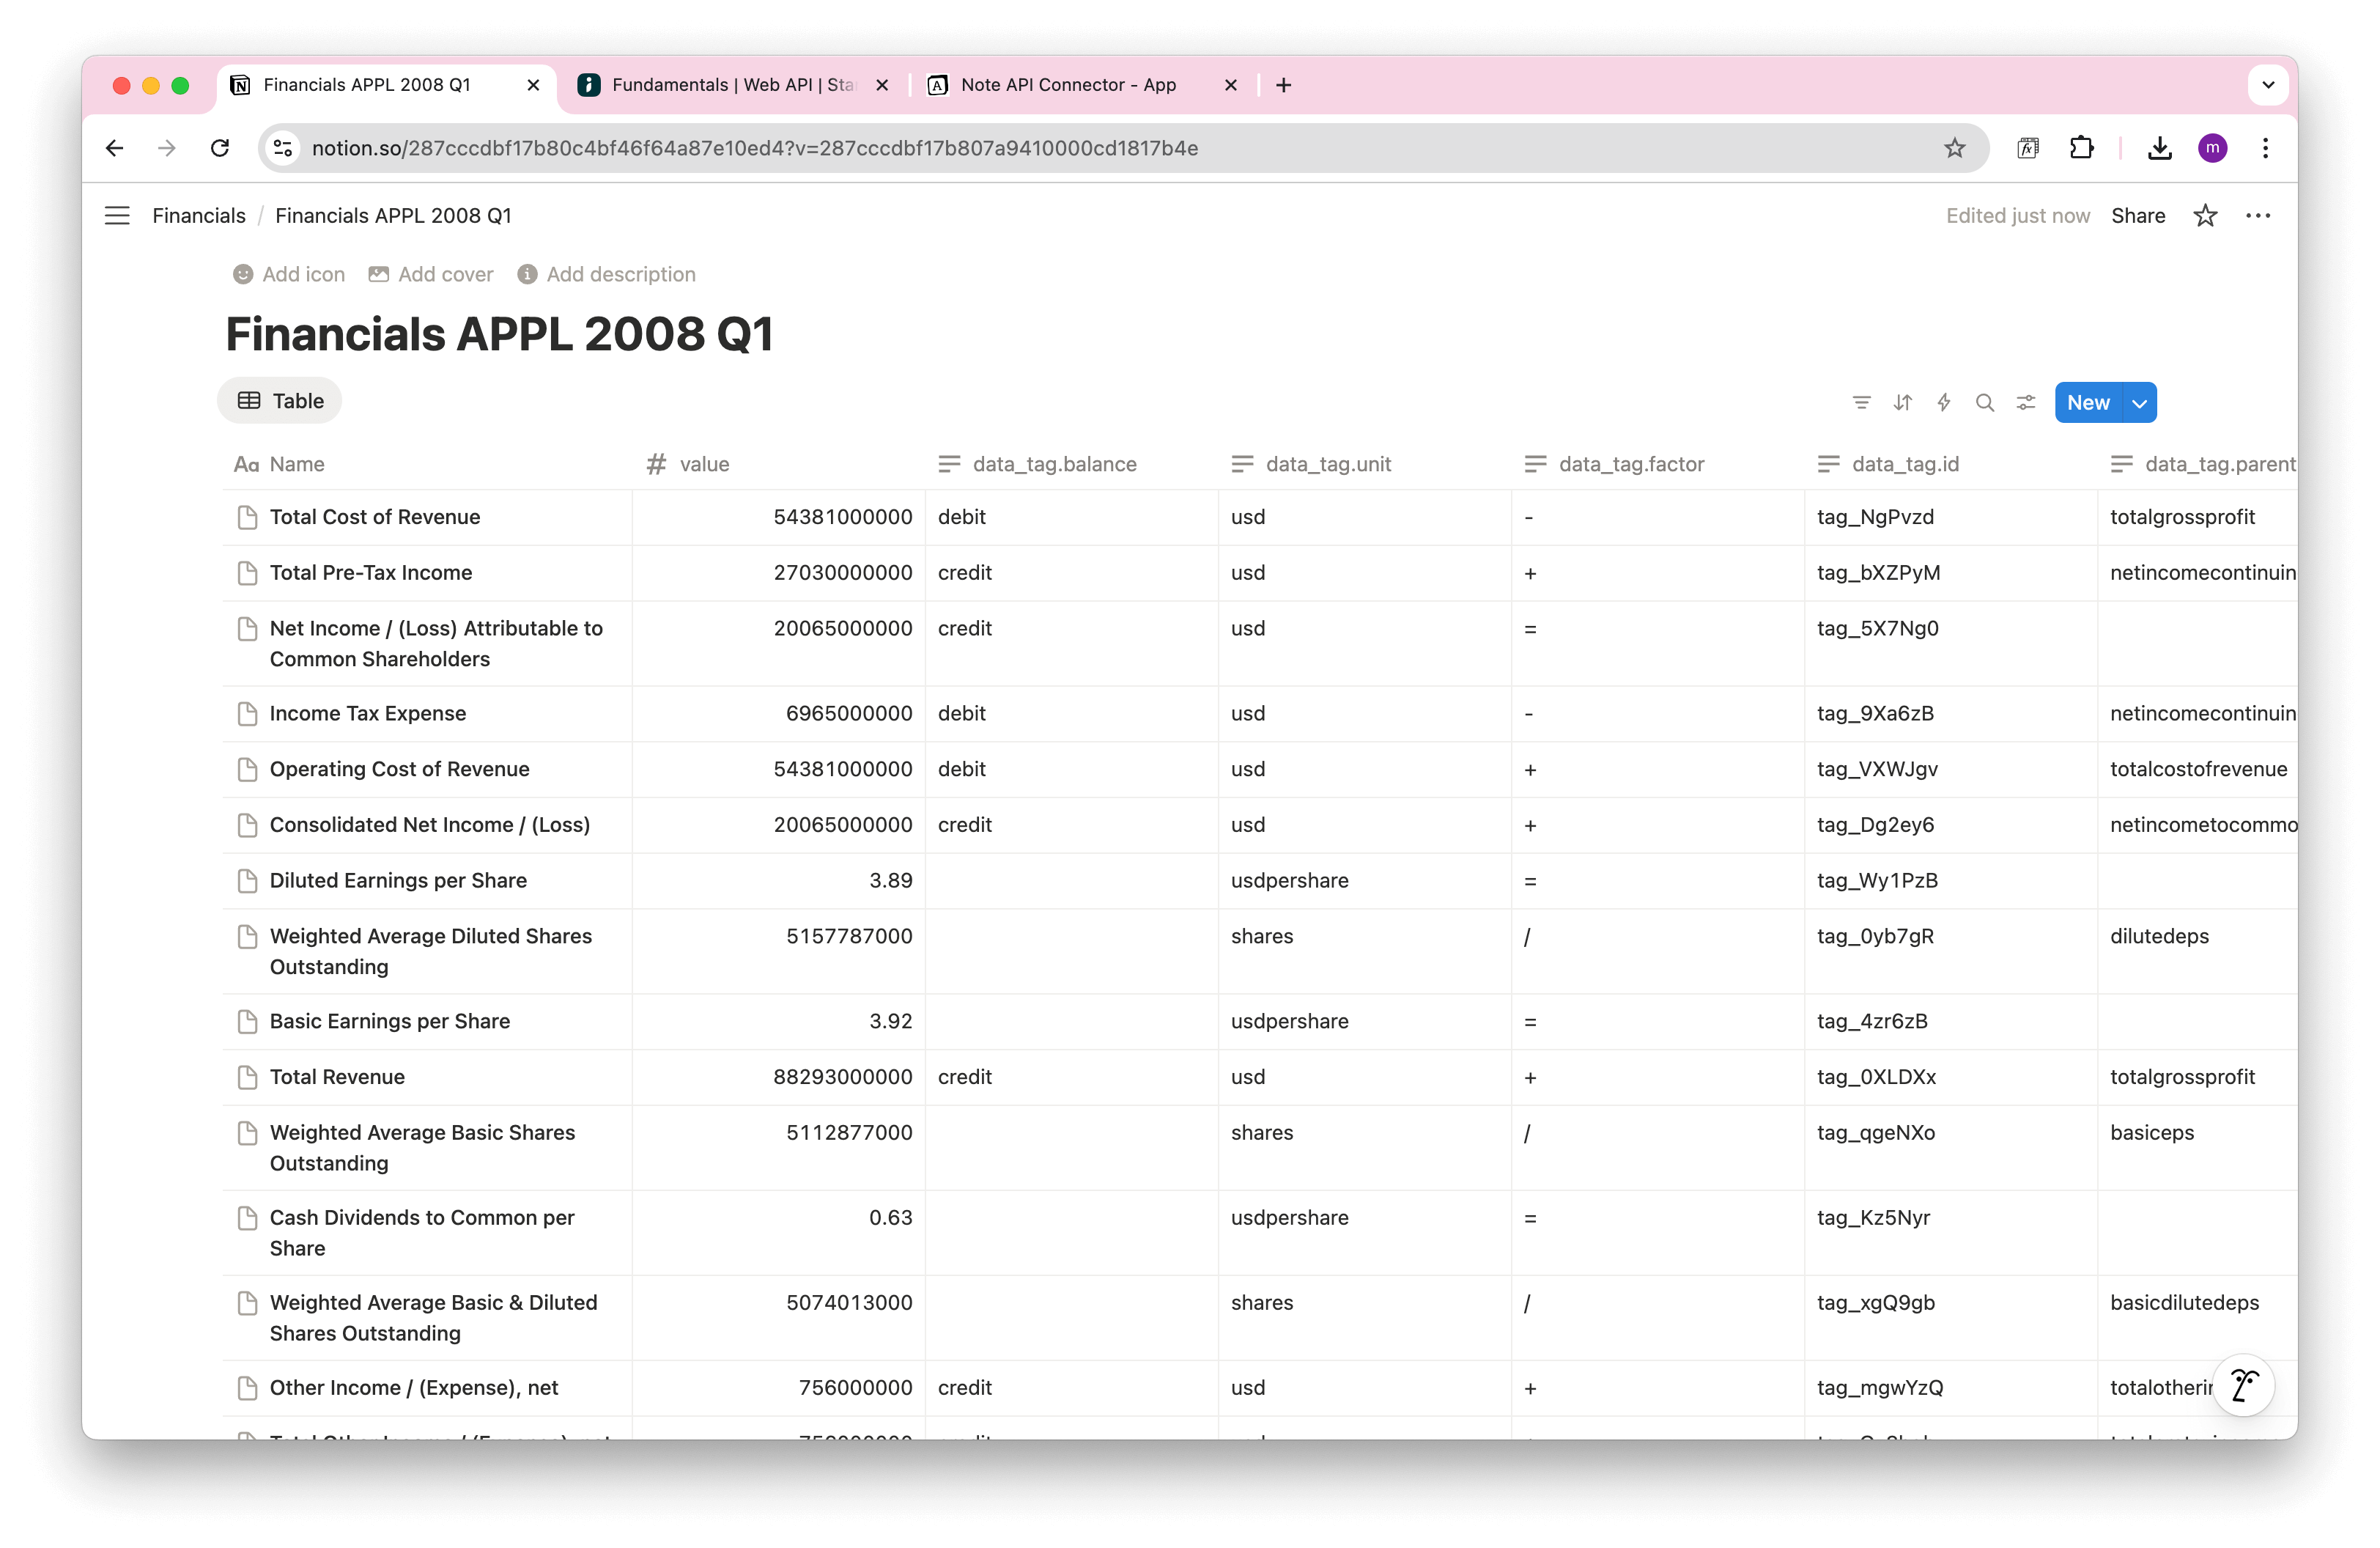Click the automations lightning icon

[1943, 402]
